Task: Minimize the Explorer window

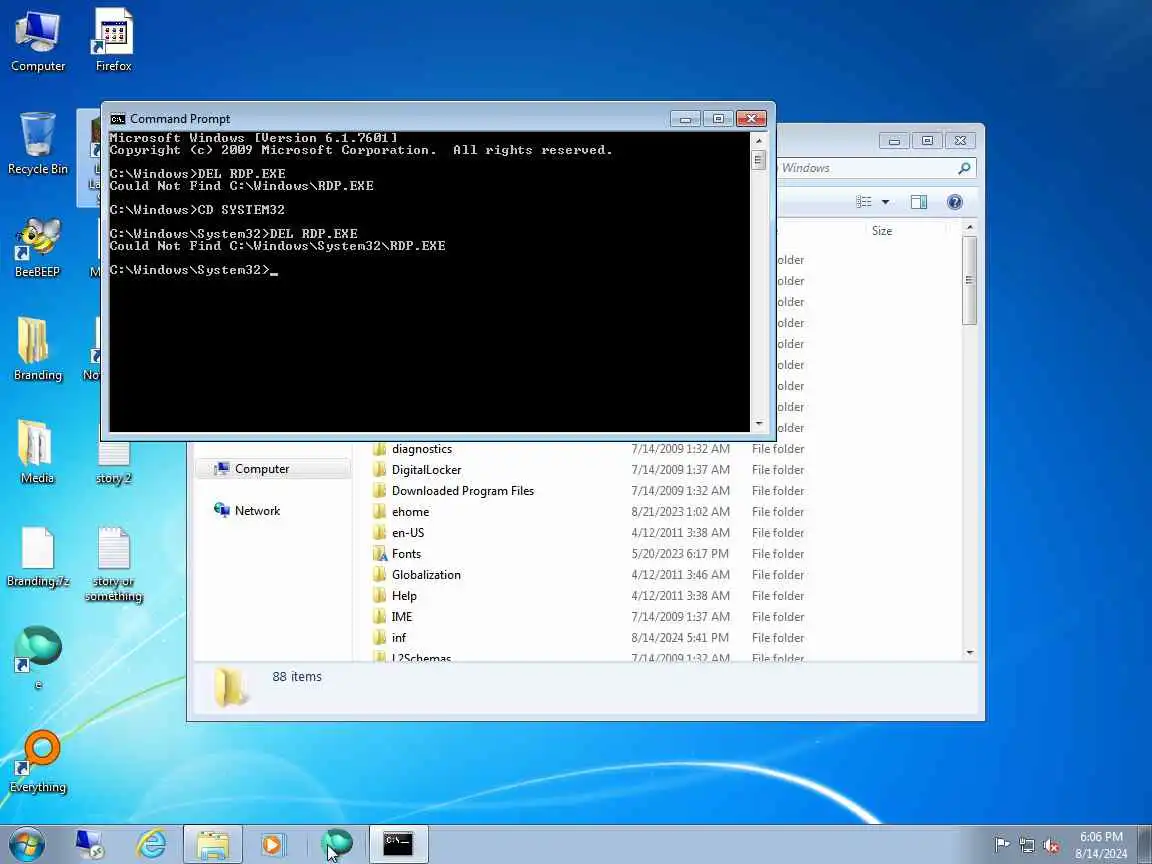Action: (x=894, y=140)
